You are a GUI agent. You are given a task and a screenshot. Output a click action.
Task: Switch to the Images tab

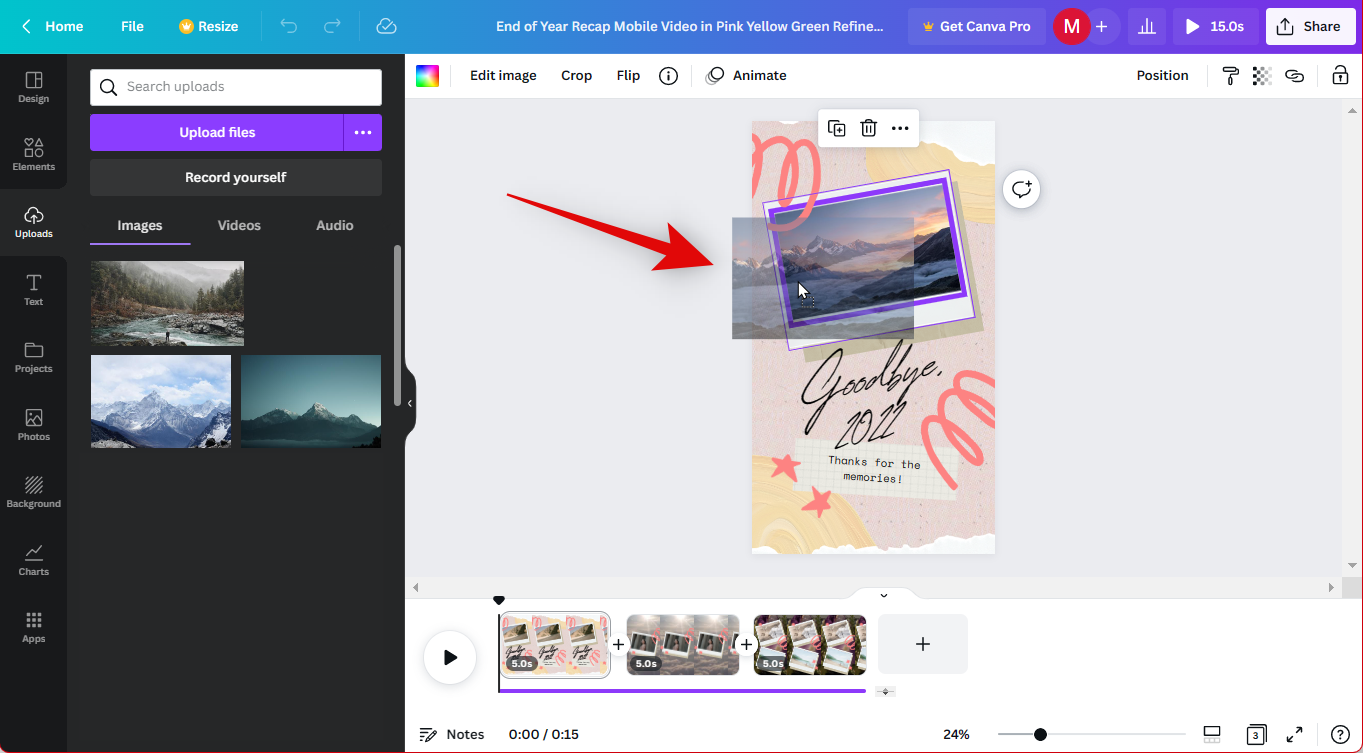(140, 225)
